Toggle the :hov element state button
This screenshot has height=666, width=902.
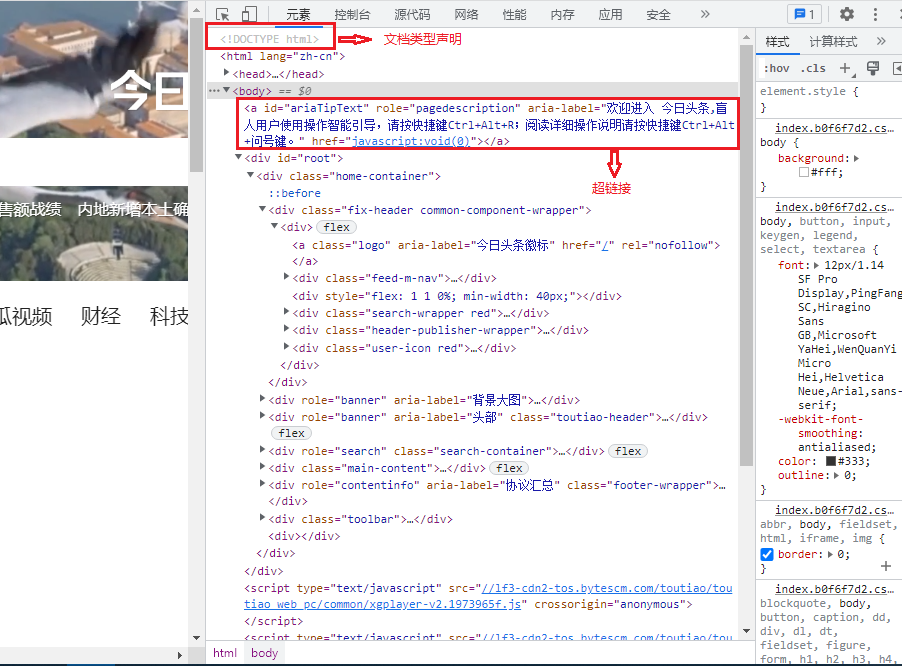(x=777, y=68)
